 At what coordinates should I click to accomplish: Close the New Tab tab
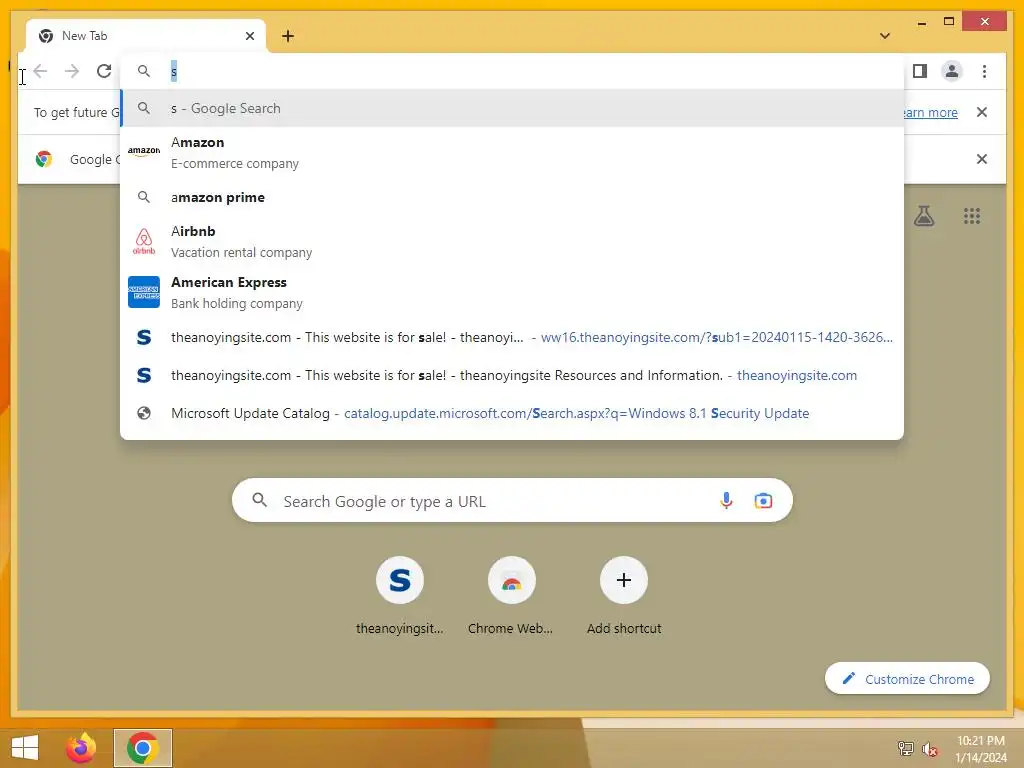pyautogui.click(x=249, y=36)
